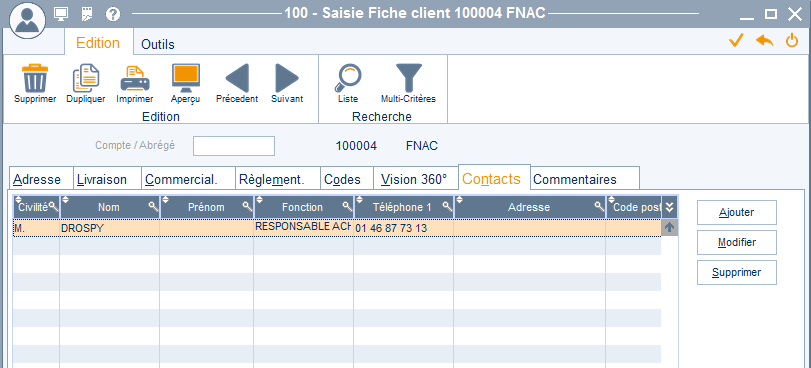
Task: Expand the table columns double-chevron button
Action: pyautogui.click(x=669, y=207)
